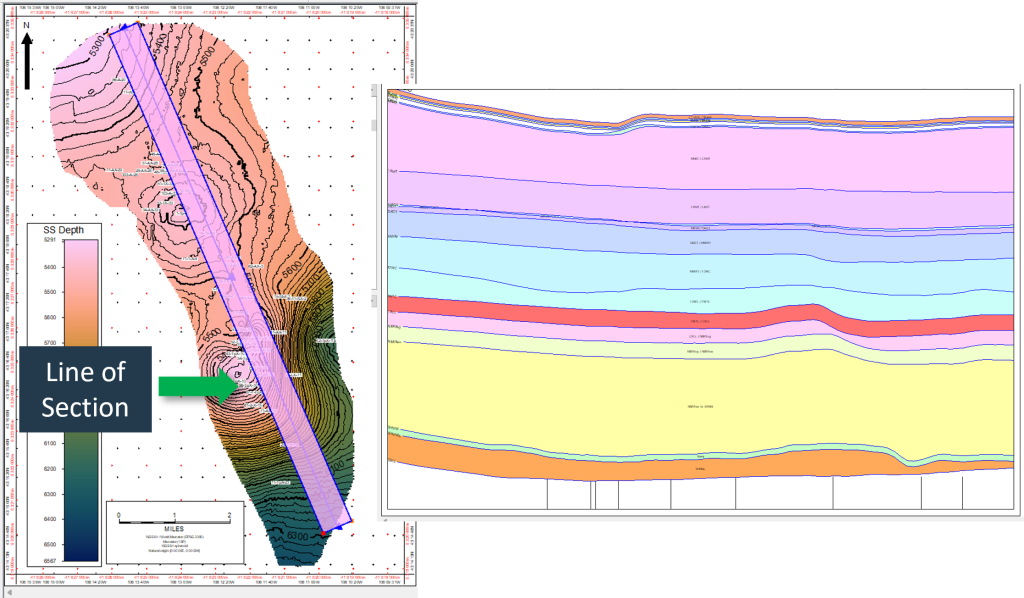Click the Line of Section text label
The width and height of the screenshot is (1024, 598).
[85, 389]
